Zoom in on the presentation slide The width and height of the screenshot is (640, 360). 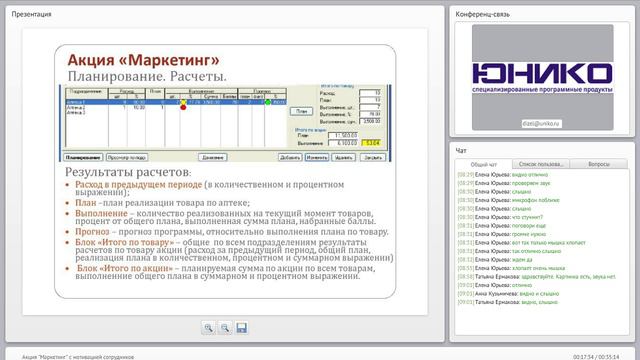(x=208, y=328)
